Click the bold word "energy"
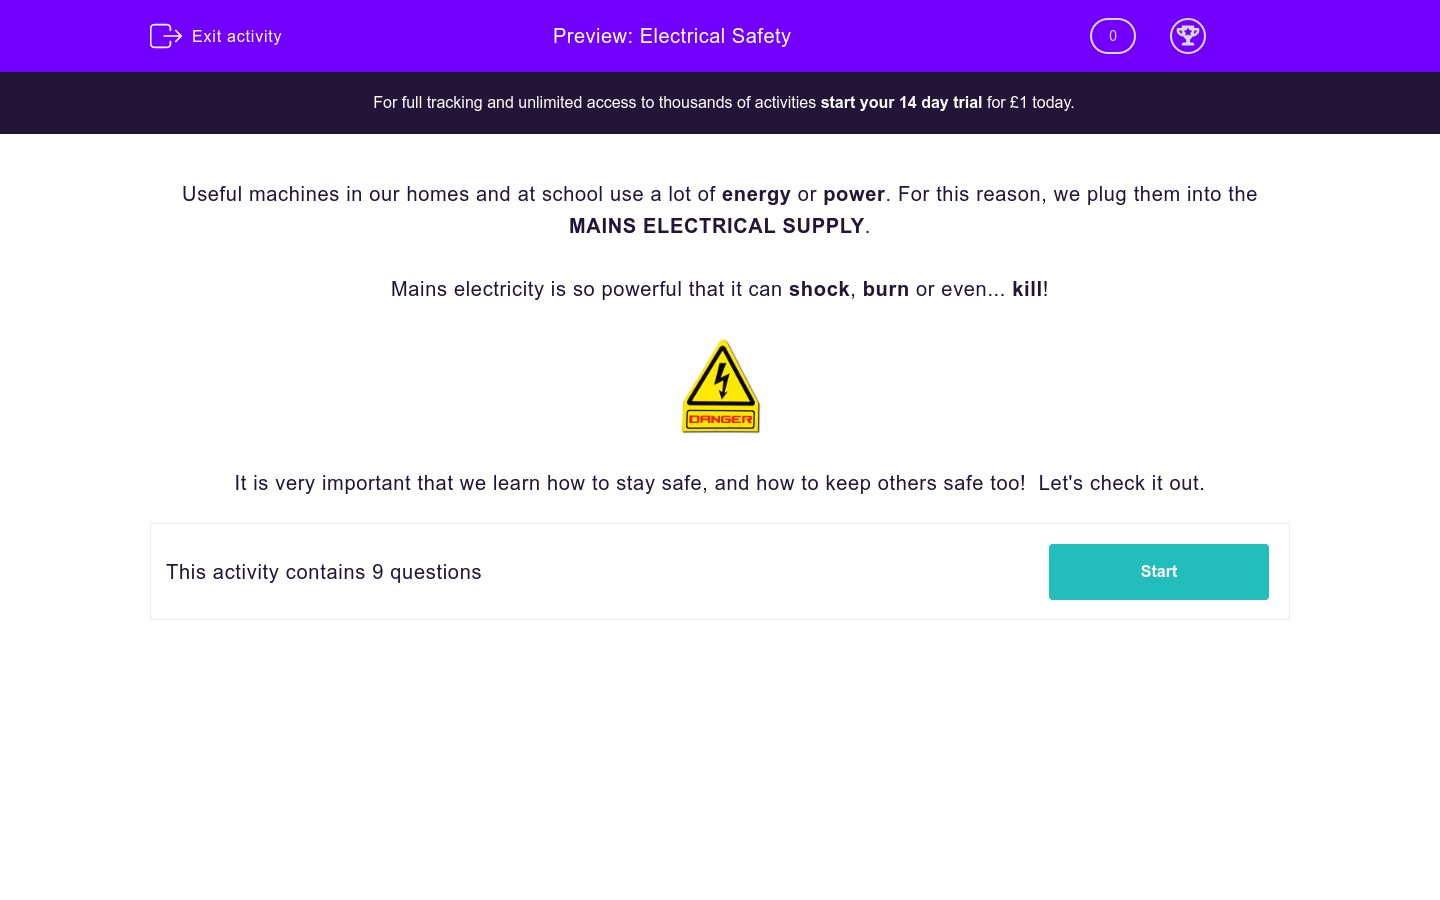The height and width of the screenshot is (900, 1440). point(756,194)
